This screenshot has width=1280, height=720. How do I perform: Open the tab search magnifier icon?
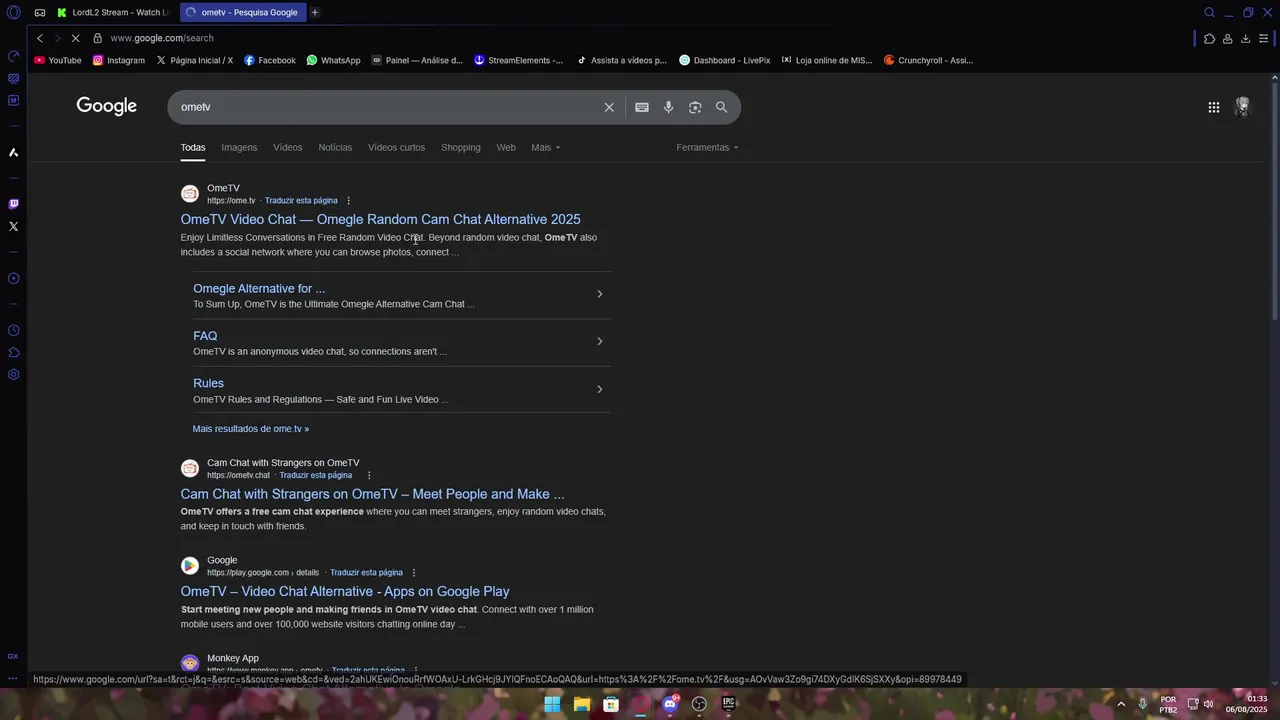click(1209, 13)
